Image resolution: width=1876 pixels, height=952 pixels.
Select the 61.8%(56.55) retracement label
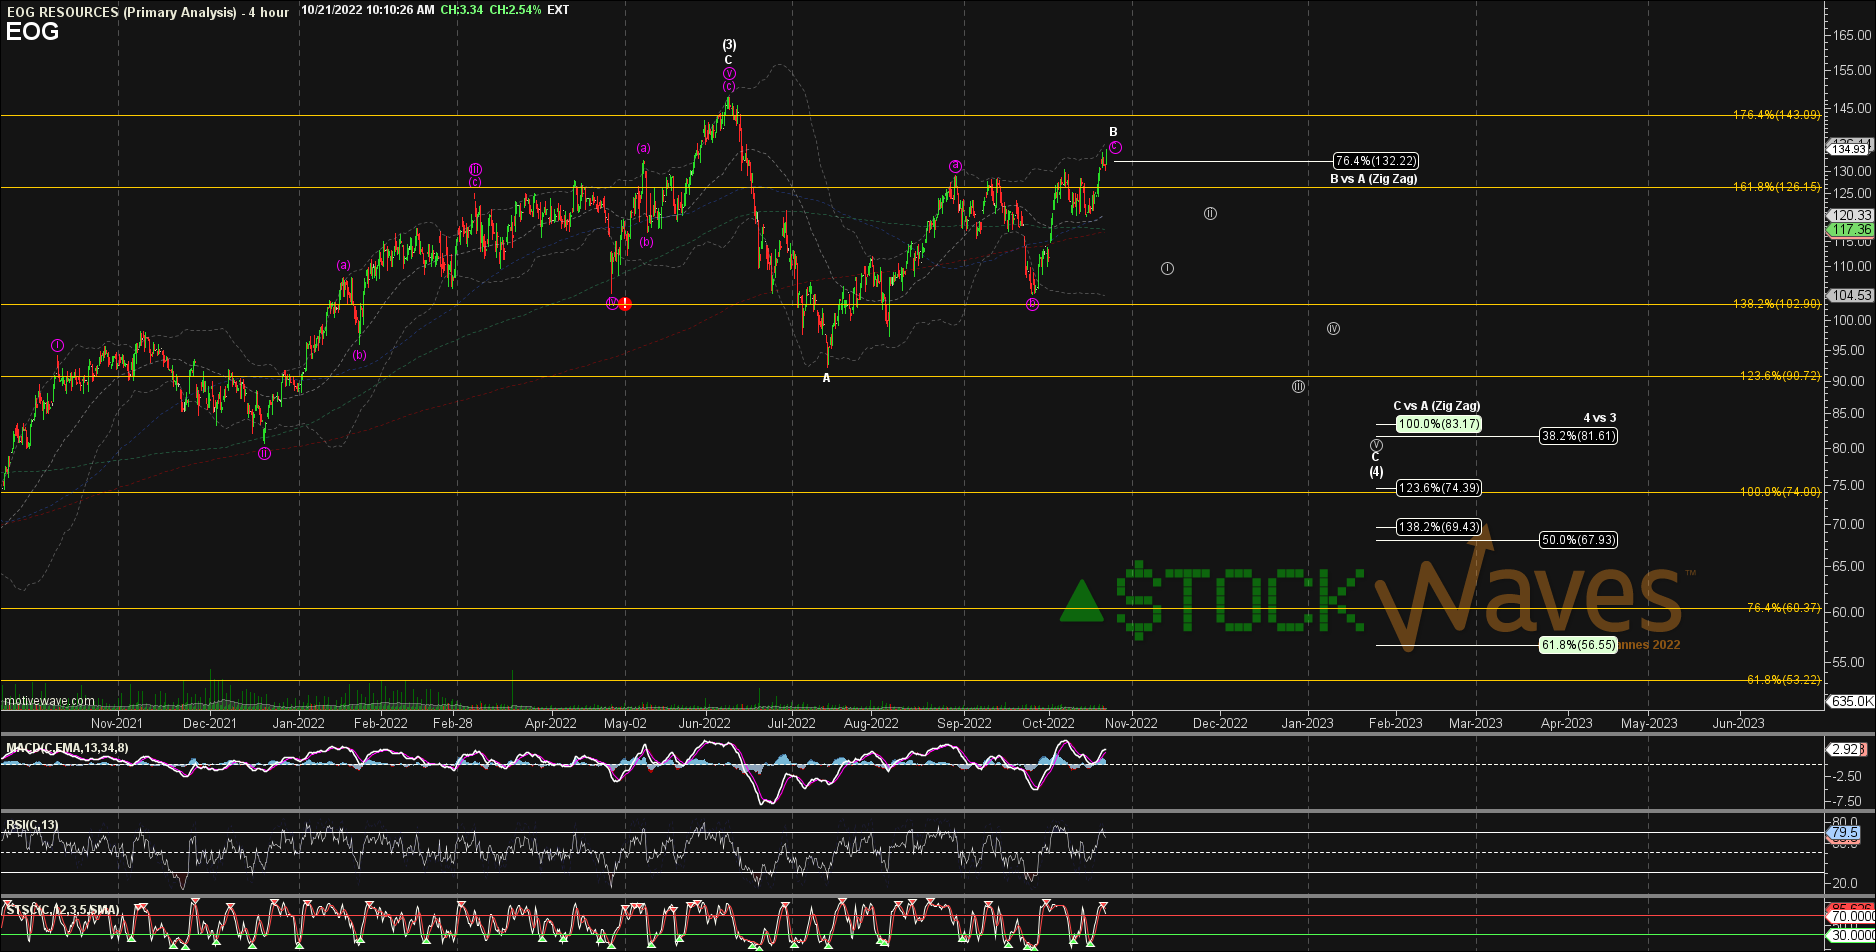[1578, 645]
